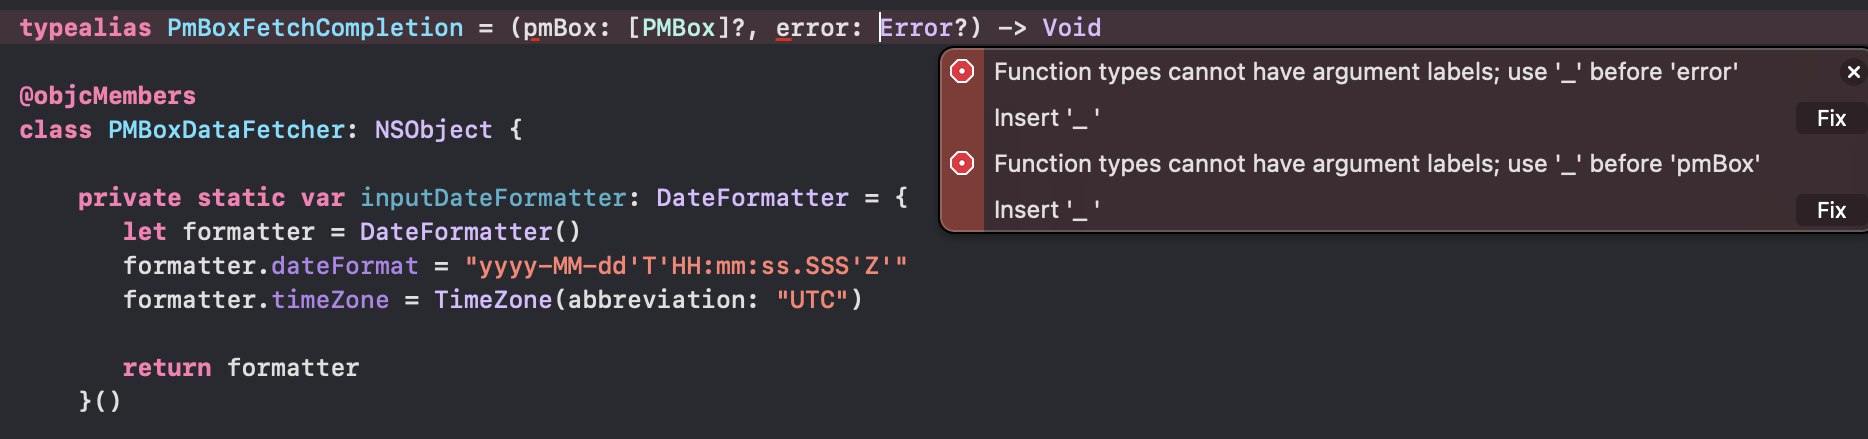Place the cursor on the @objcMembers attribute
Image resolution: width=1868 pixels, height=439 pixels.
pos(108,96)
